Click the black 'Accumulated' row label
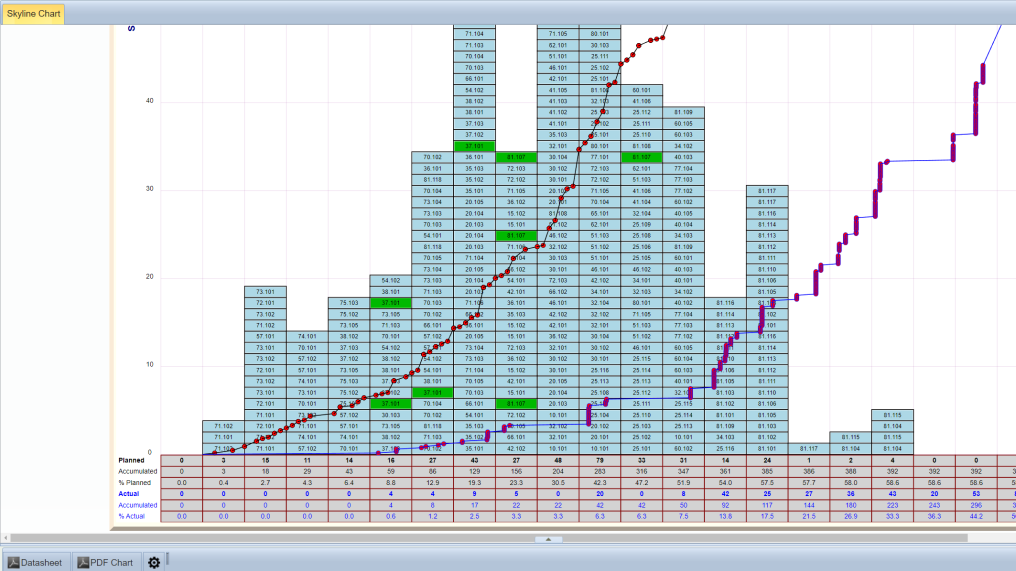The width and height of the screenshot is (1016, 571). pos(137,471)
